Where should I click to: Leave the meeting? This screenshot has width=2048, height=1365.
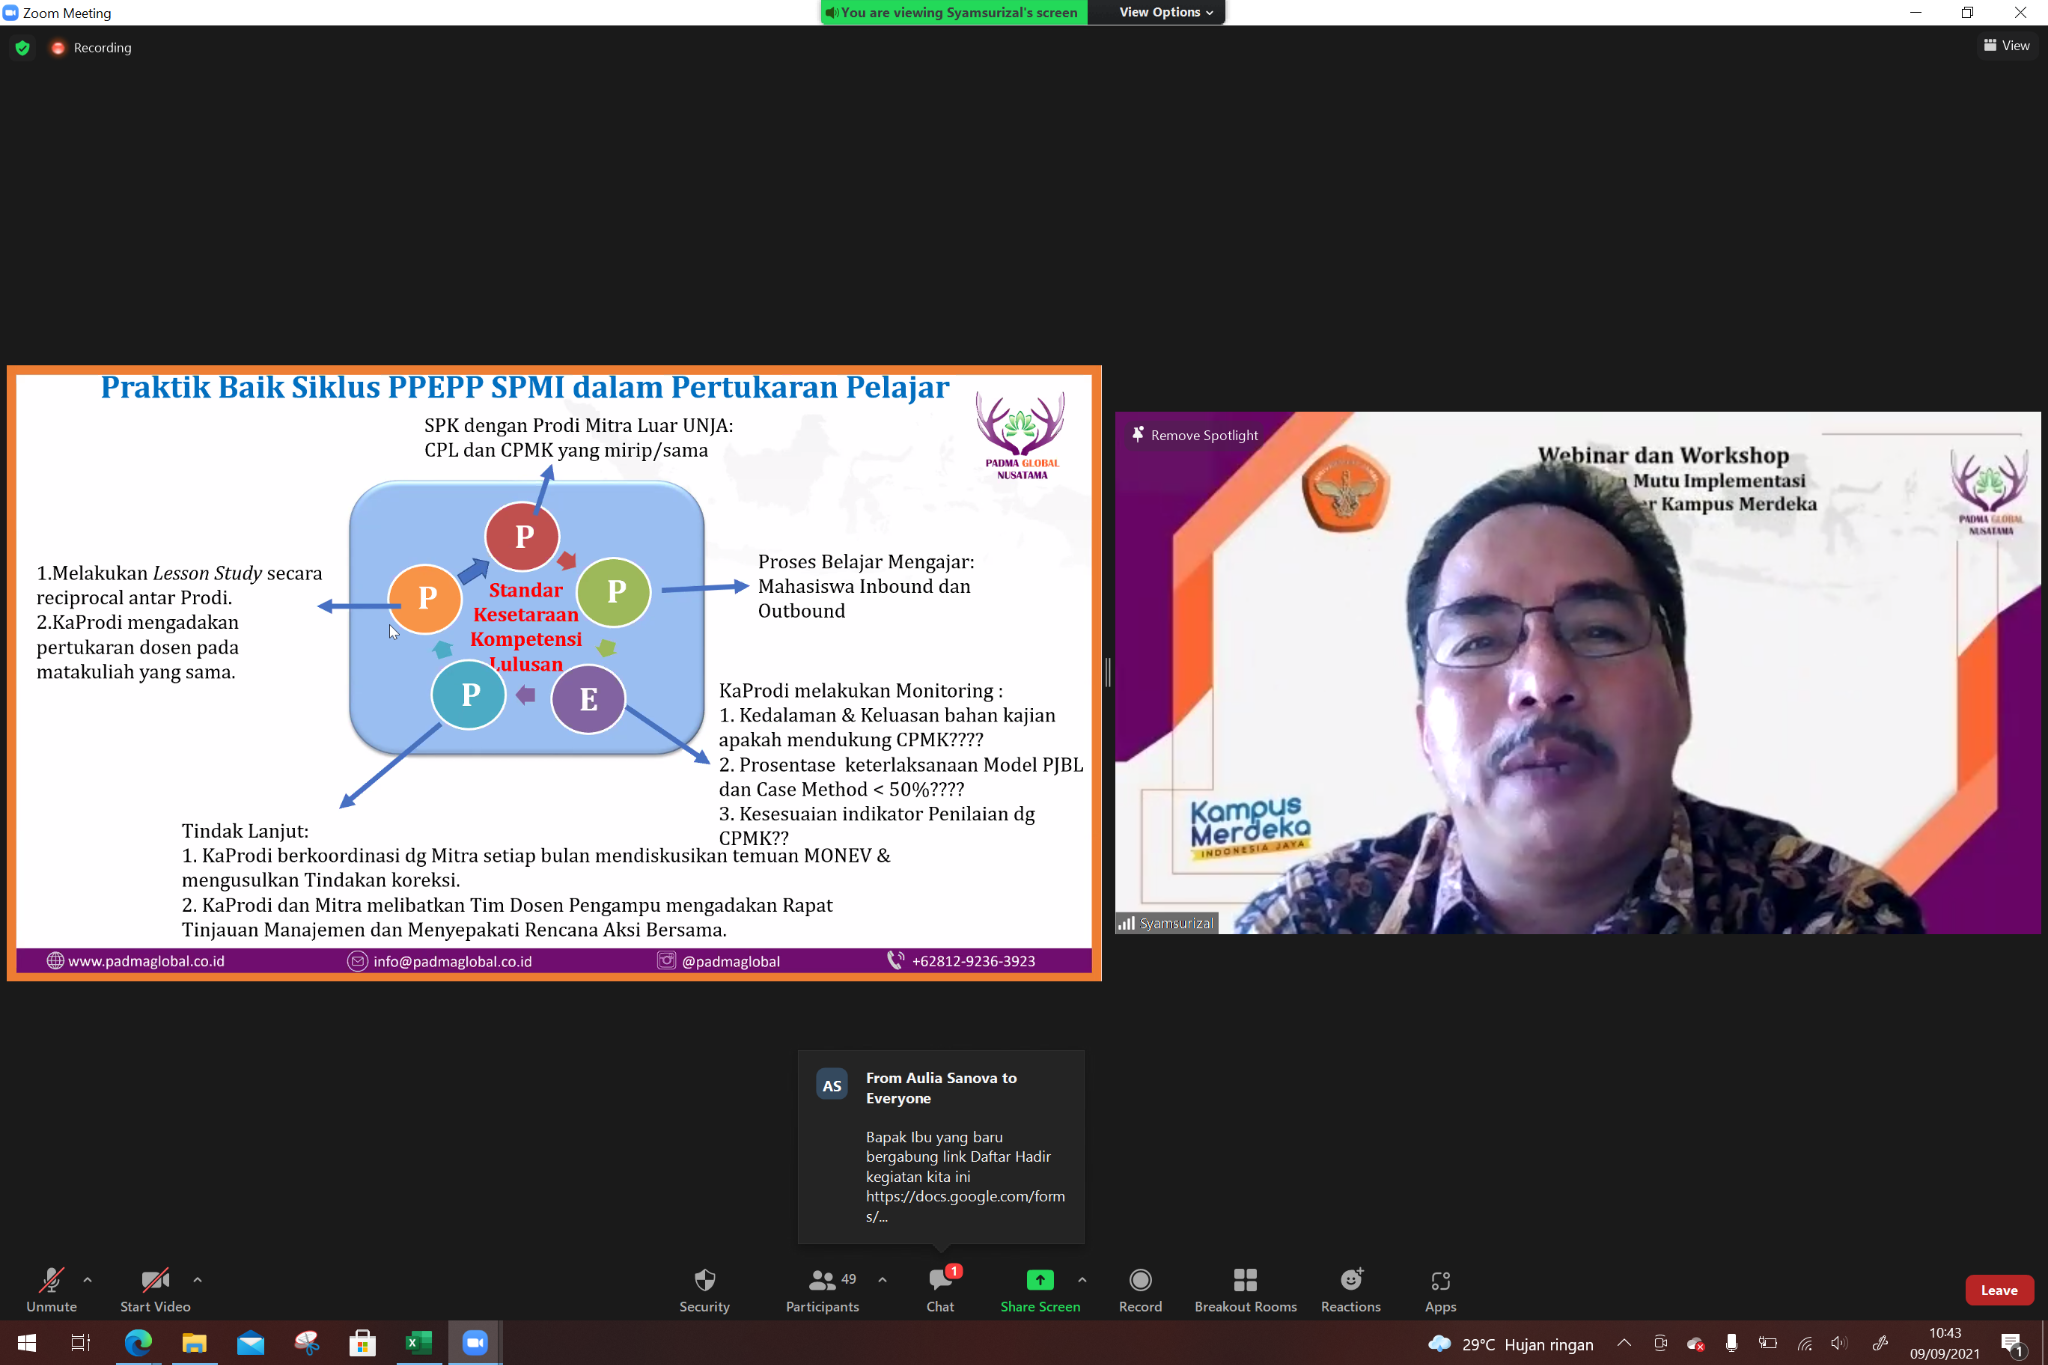point(1999,1290)
